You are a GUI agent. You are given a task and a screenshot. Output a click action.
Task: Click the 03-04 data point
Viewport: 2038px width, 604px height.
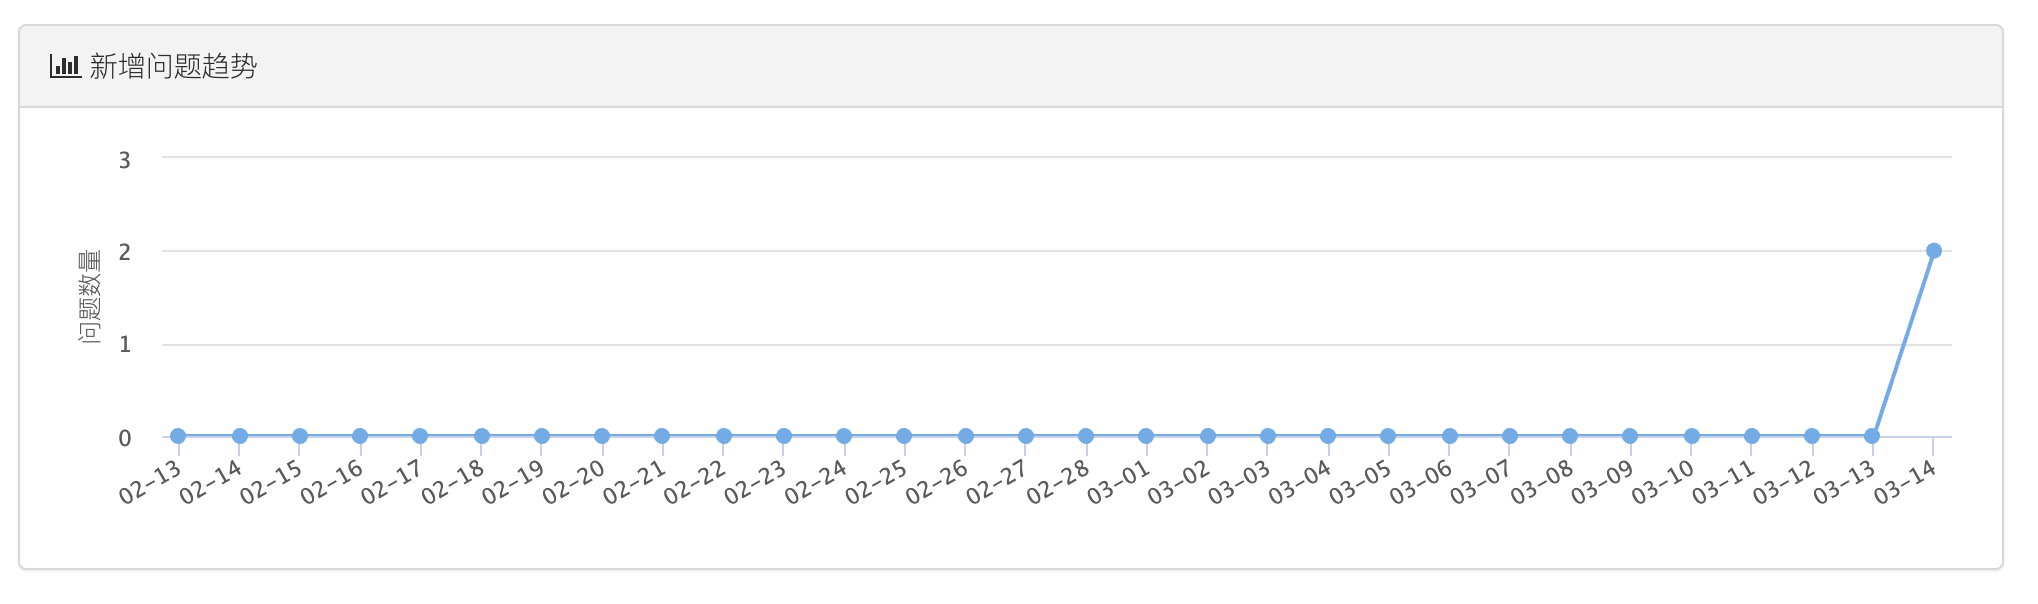click(x=1328, y=436)
